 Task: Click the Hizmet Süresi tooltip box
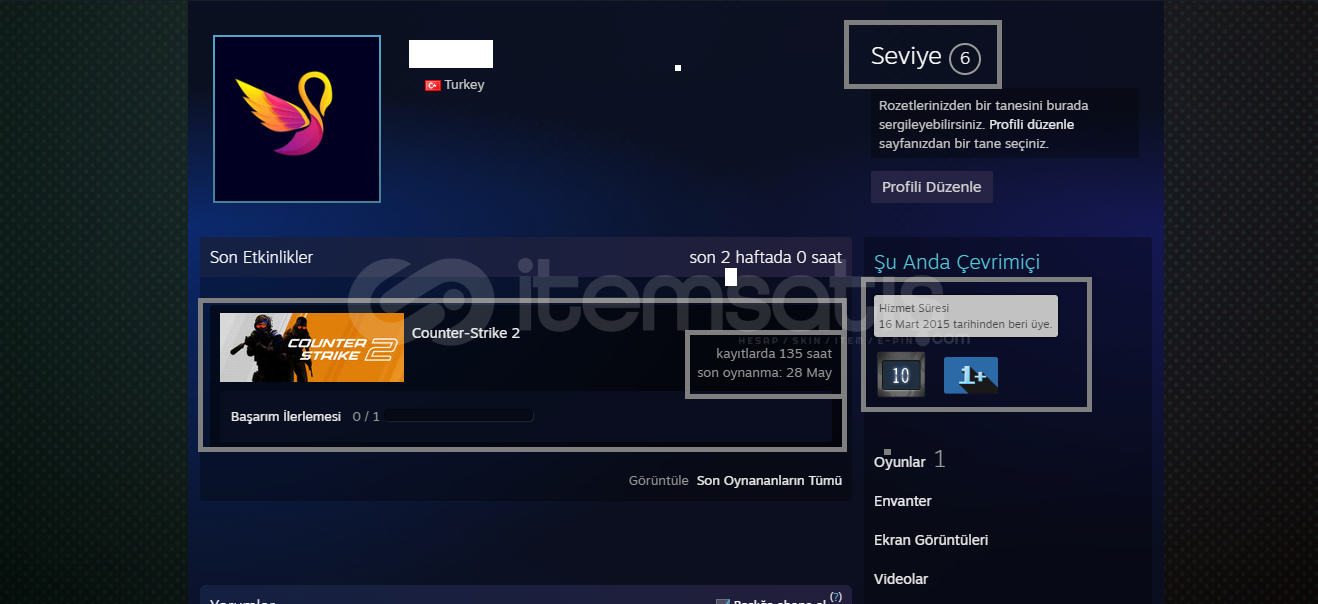tap(965, 315)
